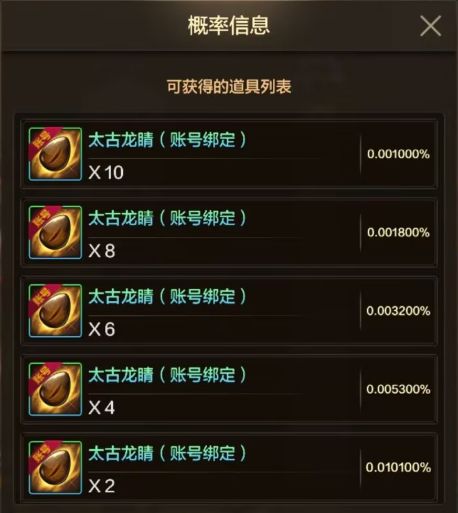Select item name in the 0.001800% row

[168, 218]
